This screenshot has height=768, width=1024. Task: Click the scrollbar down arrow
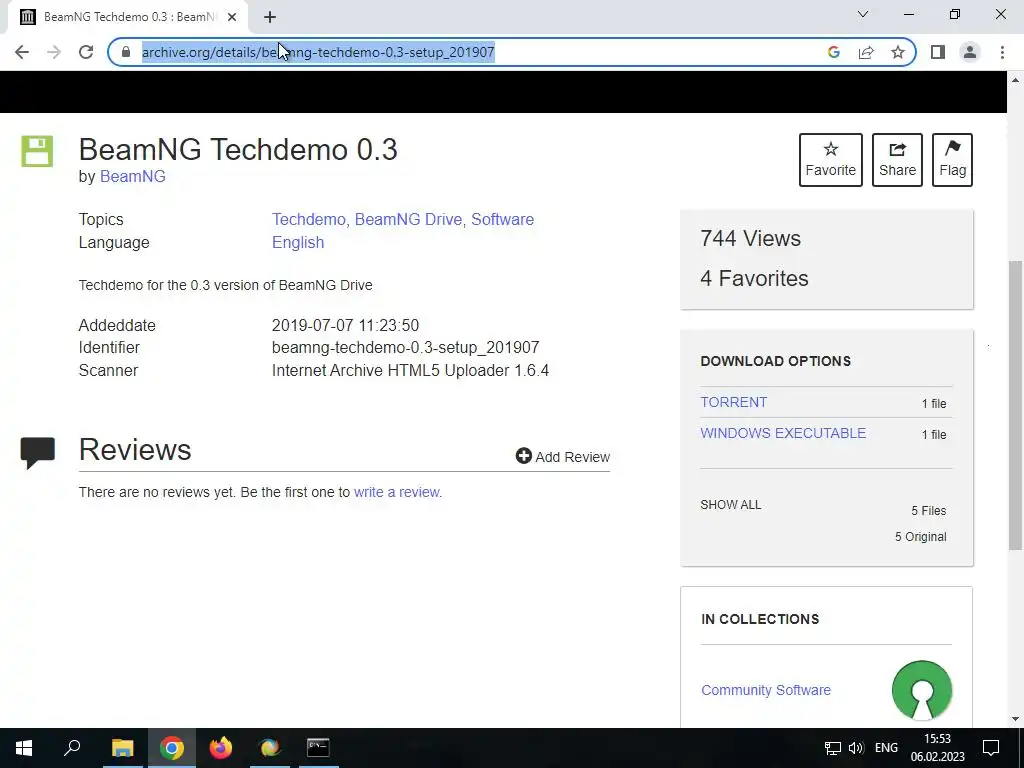tap(1015, 719)
